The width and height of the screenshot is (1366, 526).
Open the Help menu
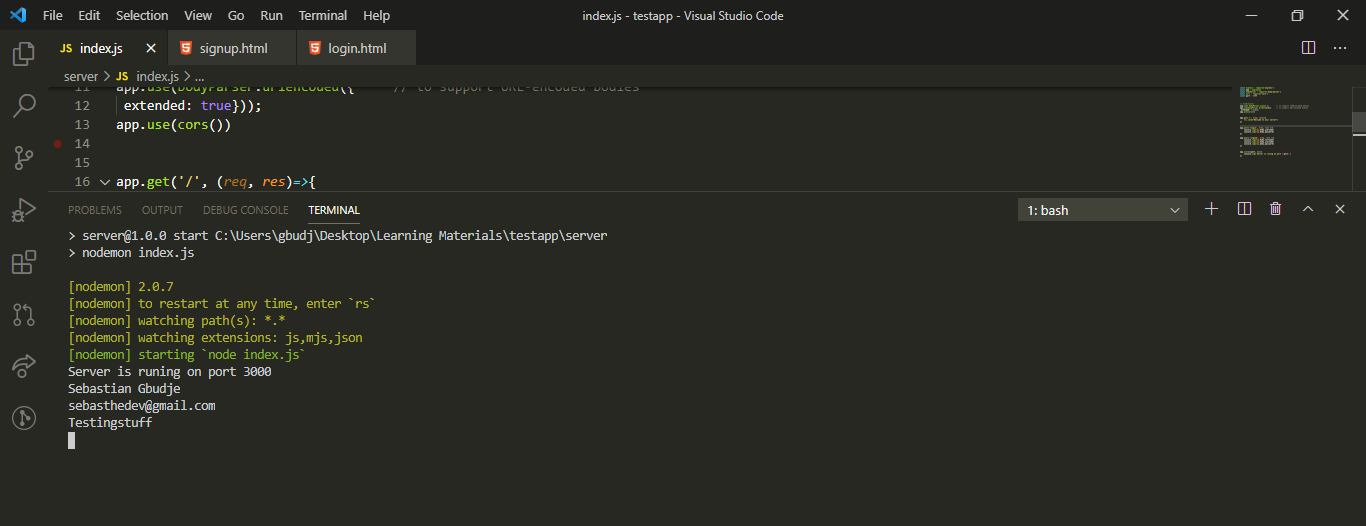coord(376,15)
